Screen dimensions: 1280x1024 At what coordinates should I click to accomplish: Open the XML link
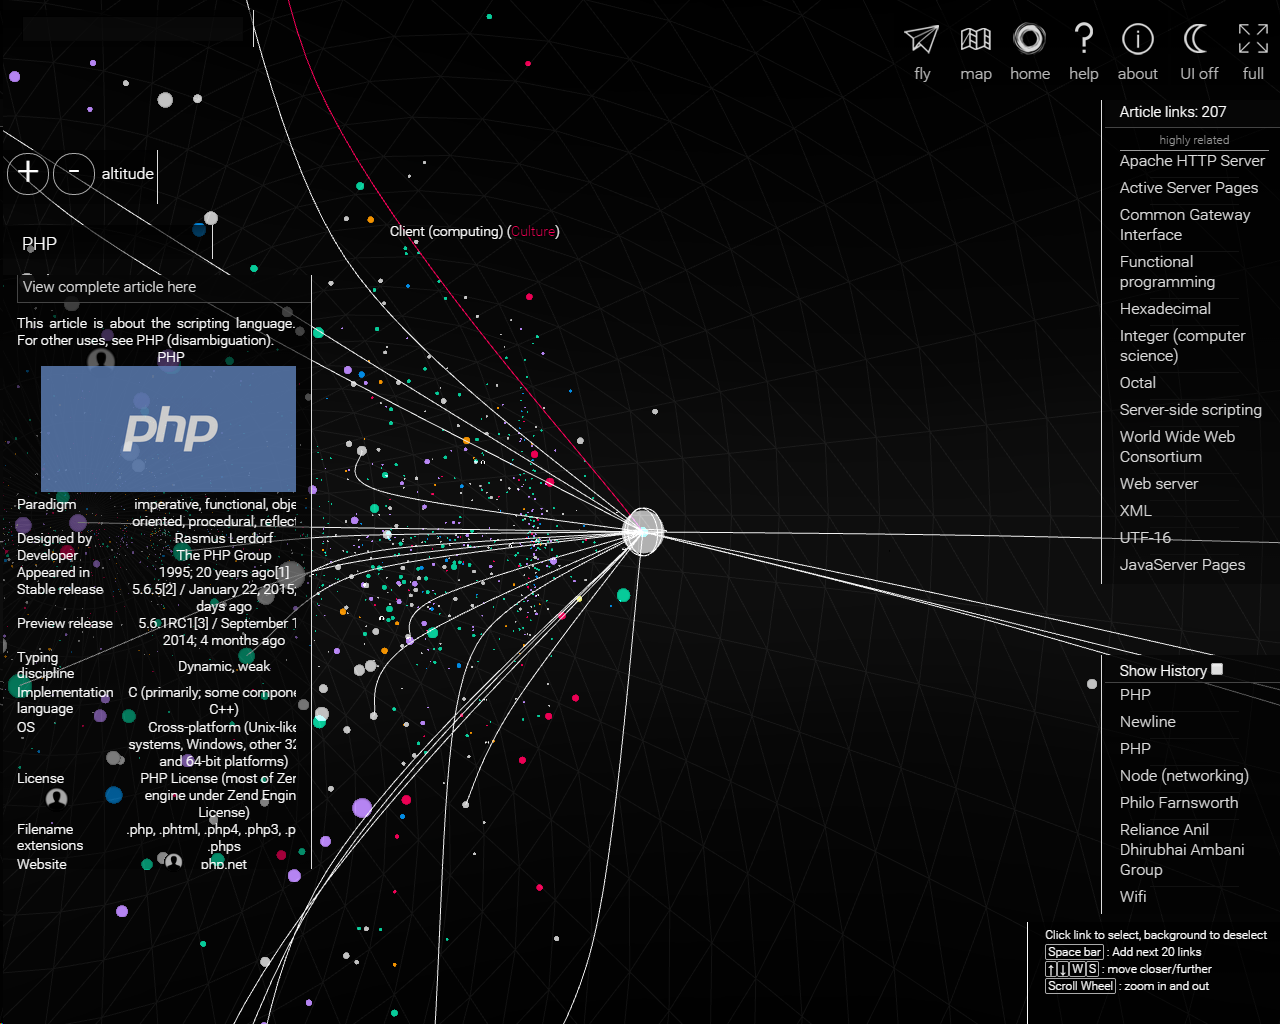pyautogui.click(x=1136, y=511)
